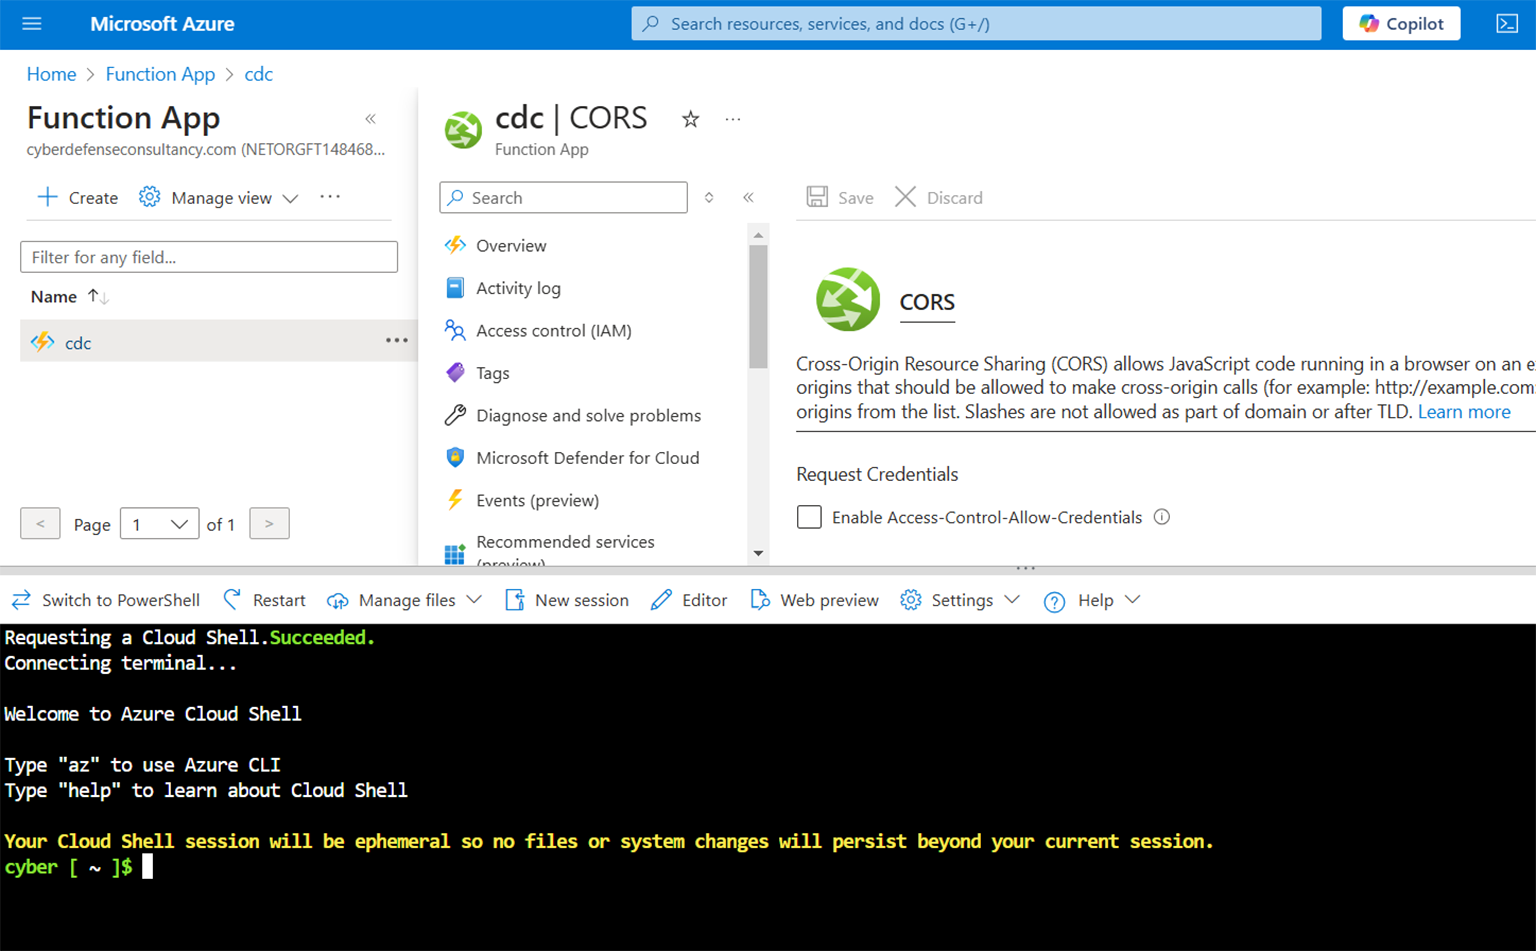This screenshot has width=1536, height=951.
Task: Launch Cloud Shell from the top bar icon
Action: point(1507,23)
